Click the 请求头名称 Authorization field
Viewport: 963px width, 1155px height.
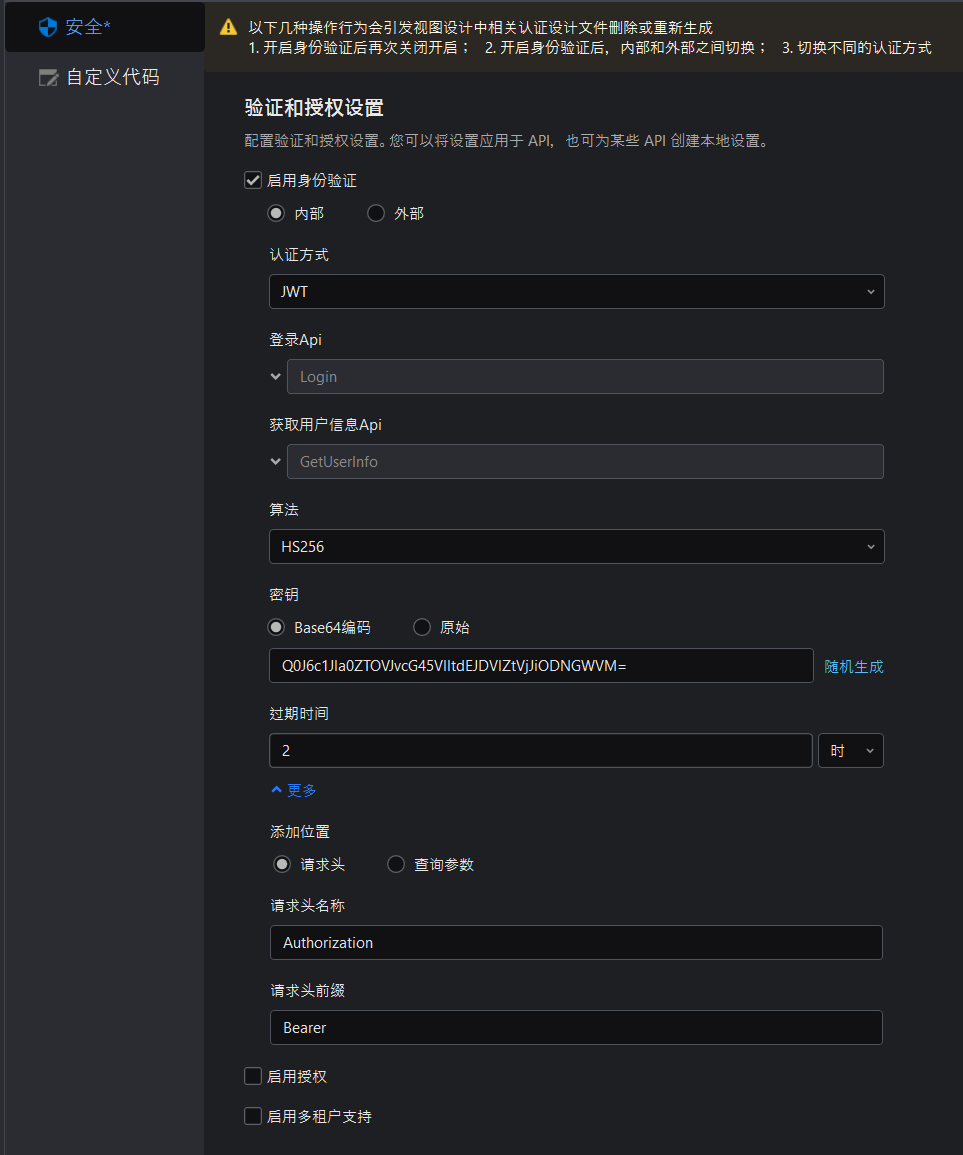576,943
